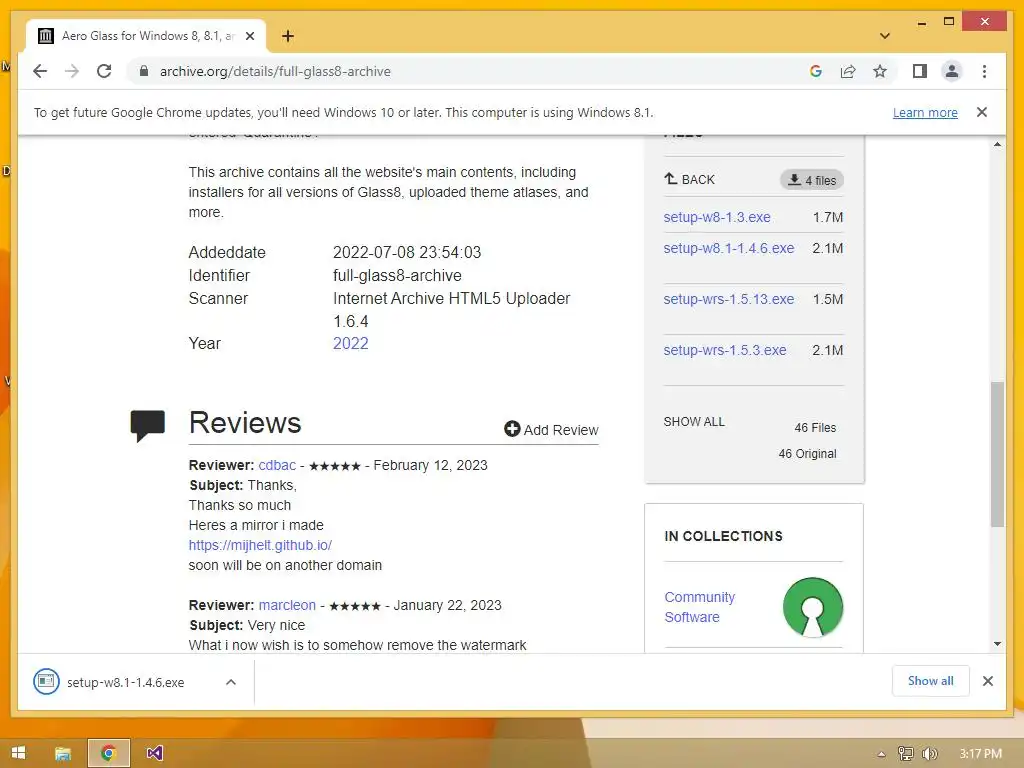Click the Chrome taskbar icon
Image resolution: width=1024 pixels, height=768 pixels.
coord(109,753)
